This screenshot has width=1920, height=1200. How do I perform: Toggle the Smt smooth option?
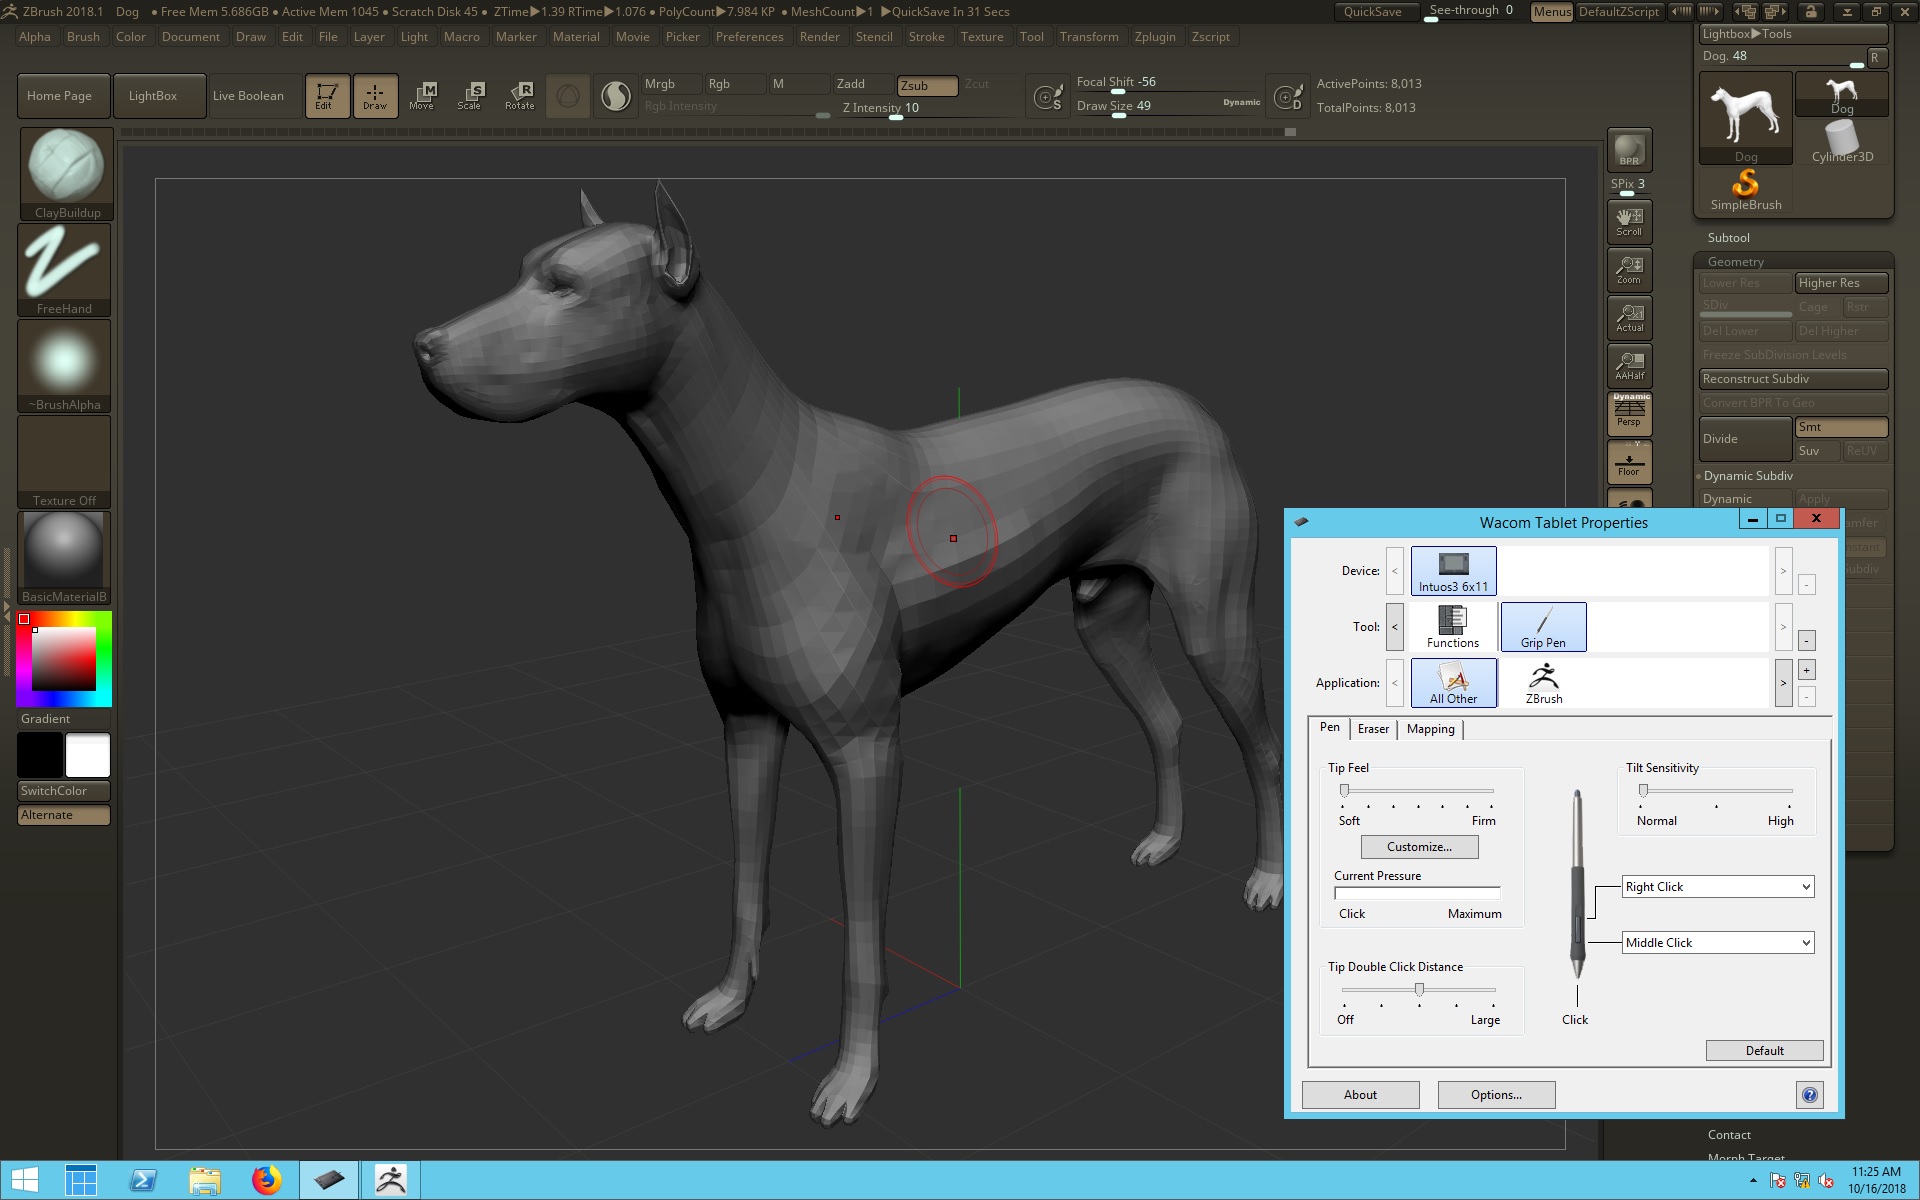1841,427
